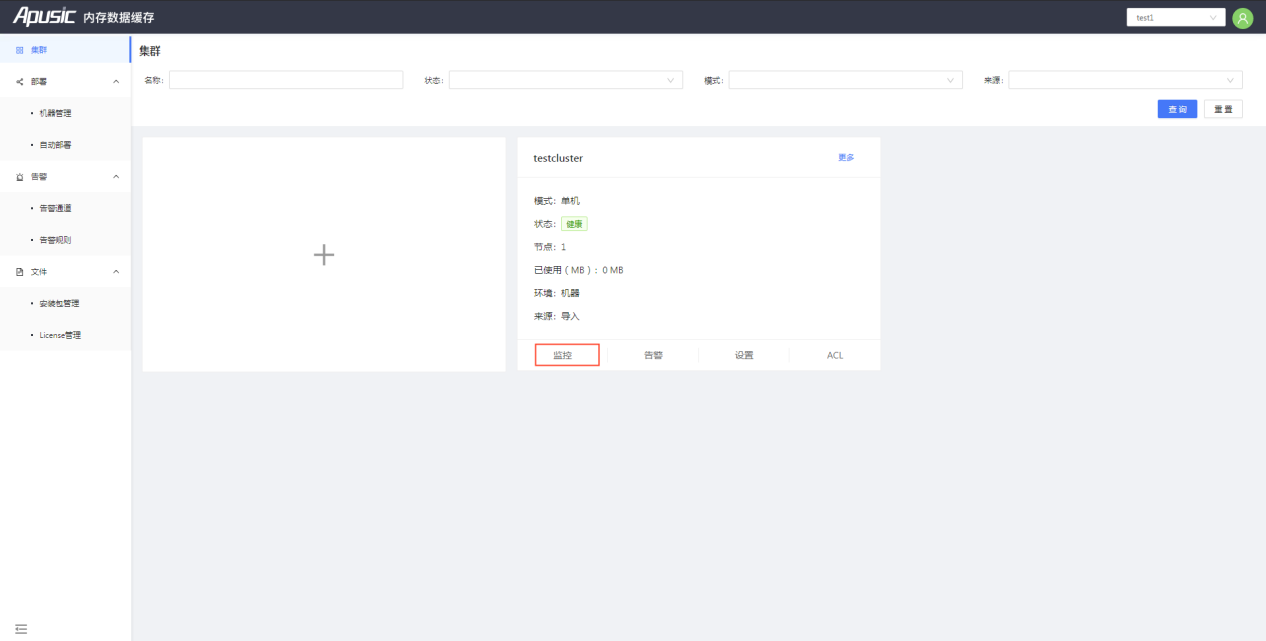
Task: Collapse the 部署 menu section
Action: [x=65, y=81]
